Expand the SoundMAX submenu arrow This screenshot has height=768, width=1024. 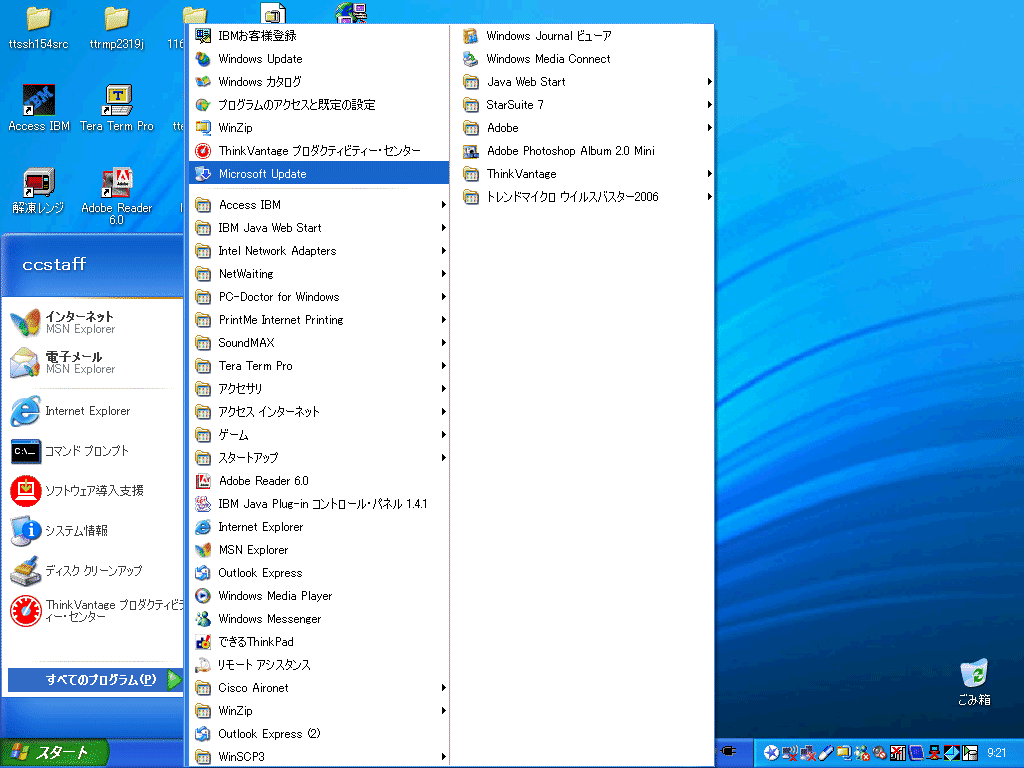443,343
